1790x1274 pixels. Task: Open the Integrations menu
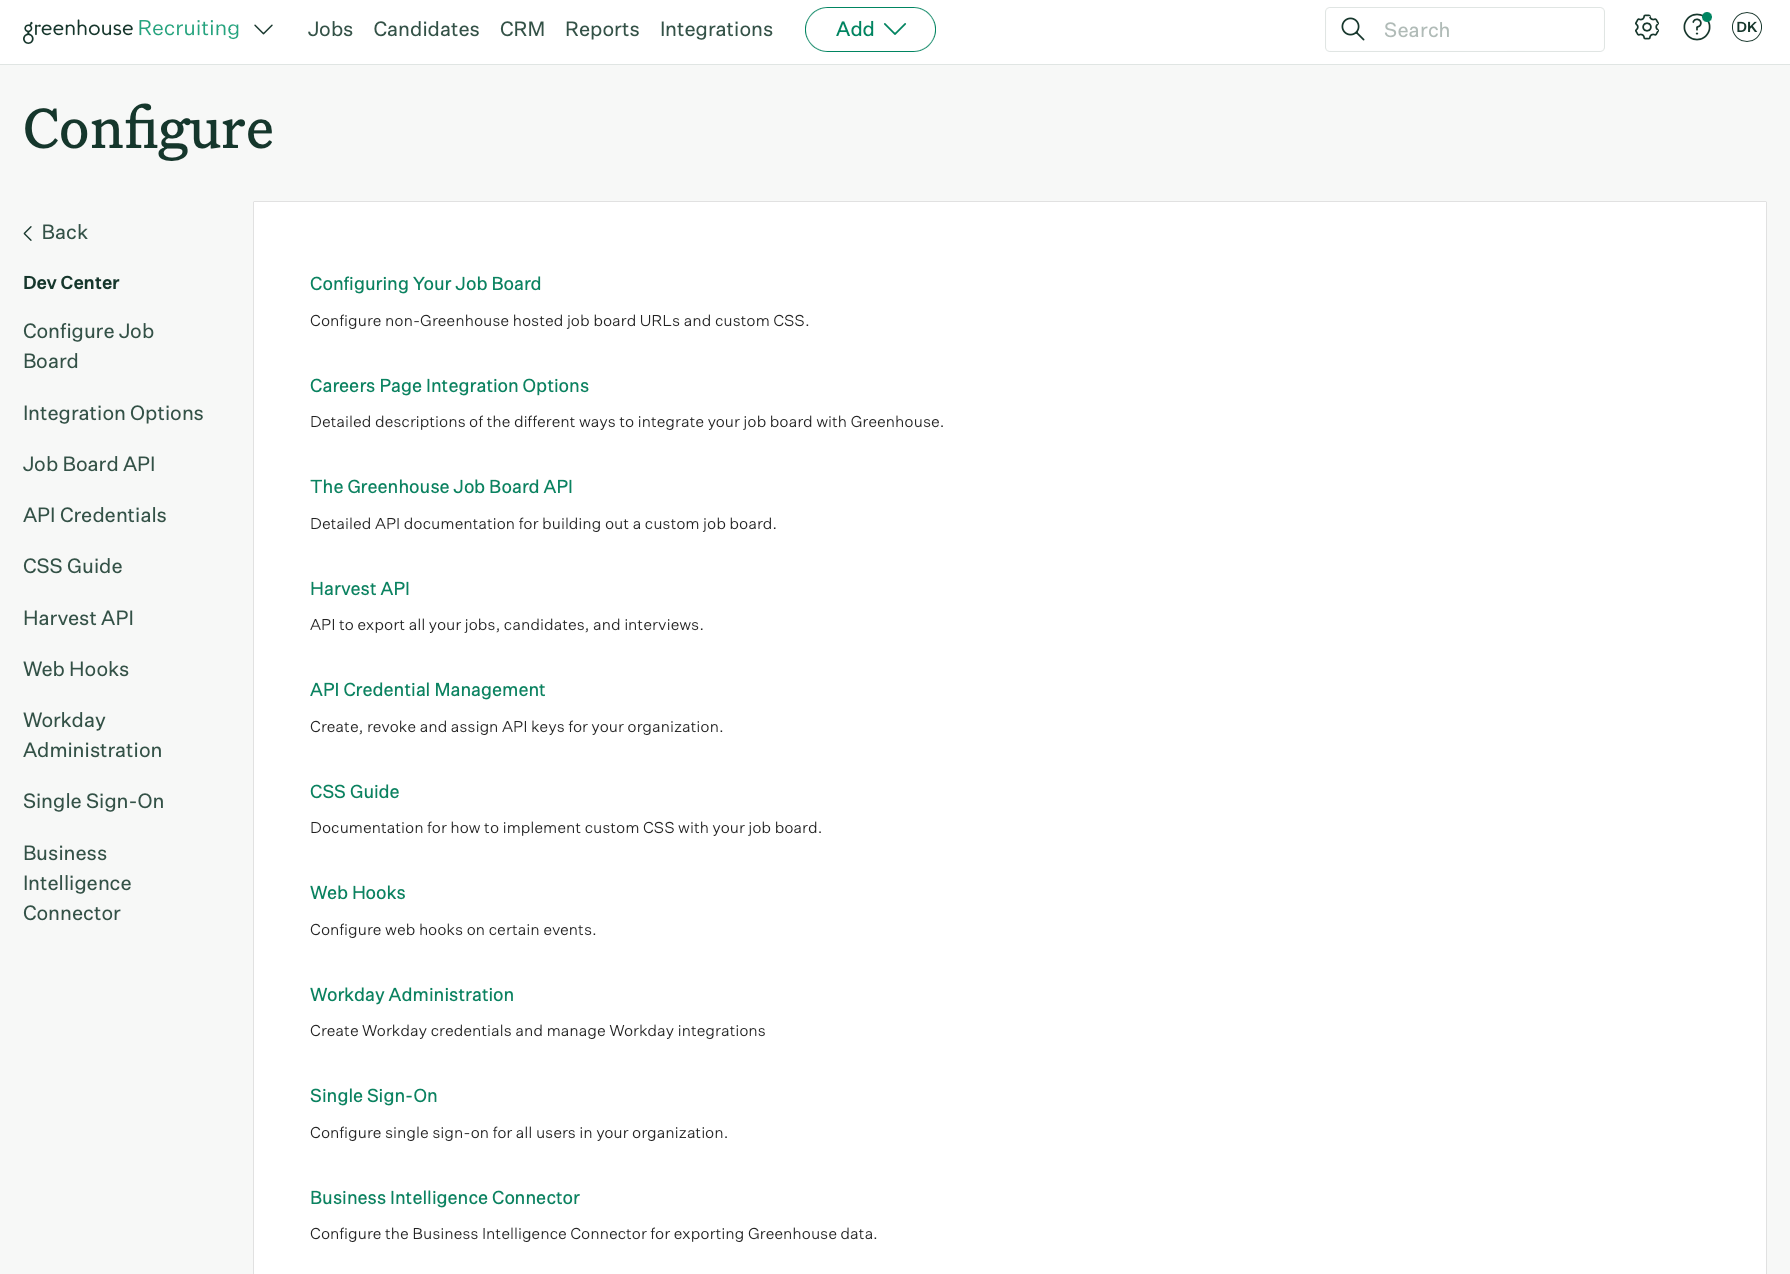pos(716,29)
